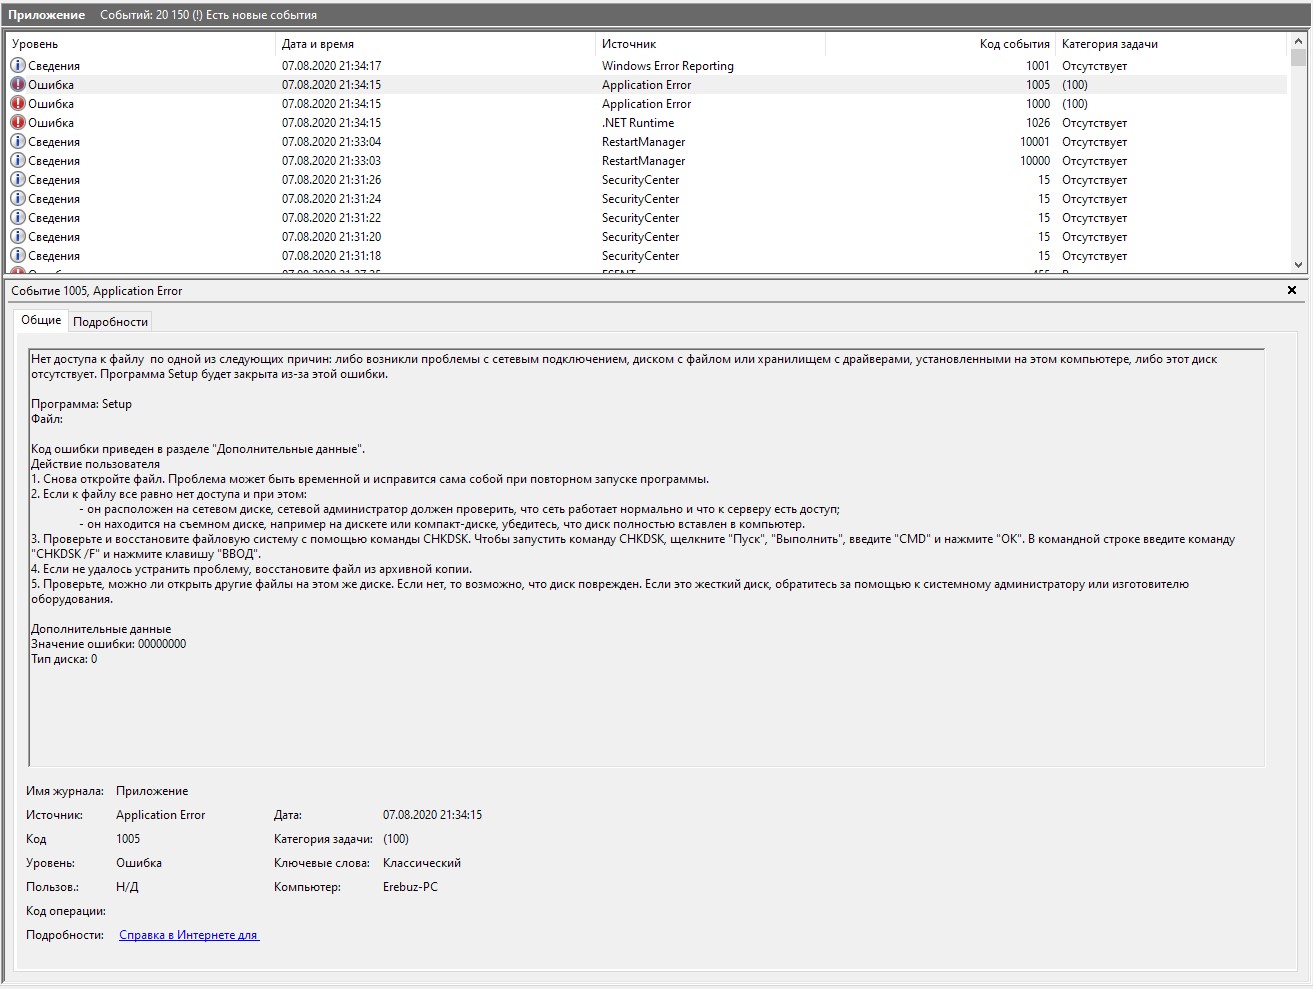Click Уровень value Ошибка in details
1313x989 pixels.
(x=139, y=863)
